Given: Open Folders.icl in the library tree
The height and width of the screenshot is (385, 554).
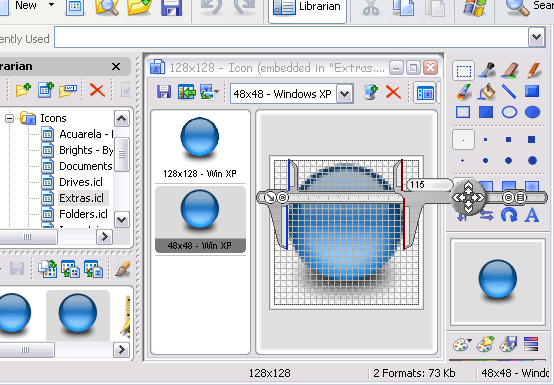Looking at the screenshot, I should coord(83,214).
